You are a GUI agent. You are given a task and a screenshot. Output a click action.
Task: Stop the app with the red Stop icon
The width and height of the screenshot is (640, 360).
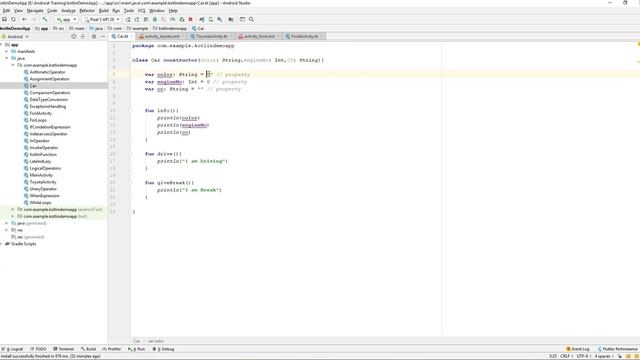pos(191,19)
